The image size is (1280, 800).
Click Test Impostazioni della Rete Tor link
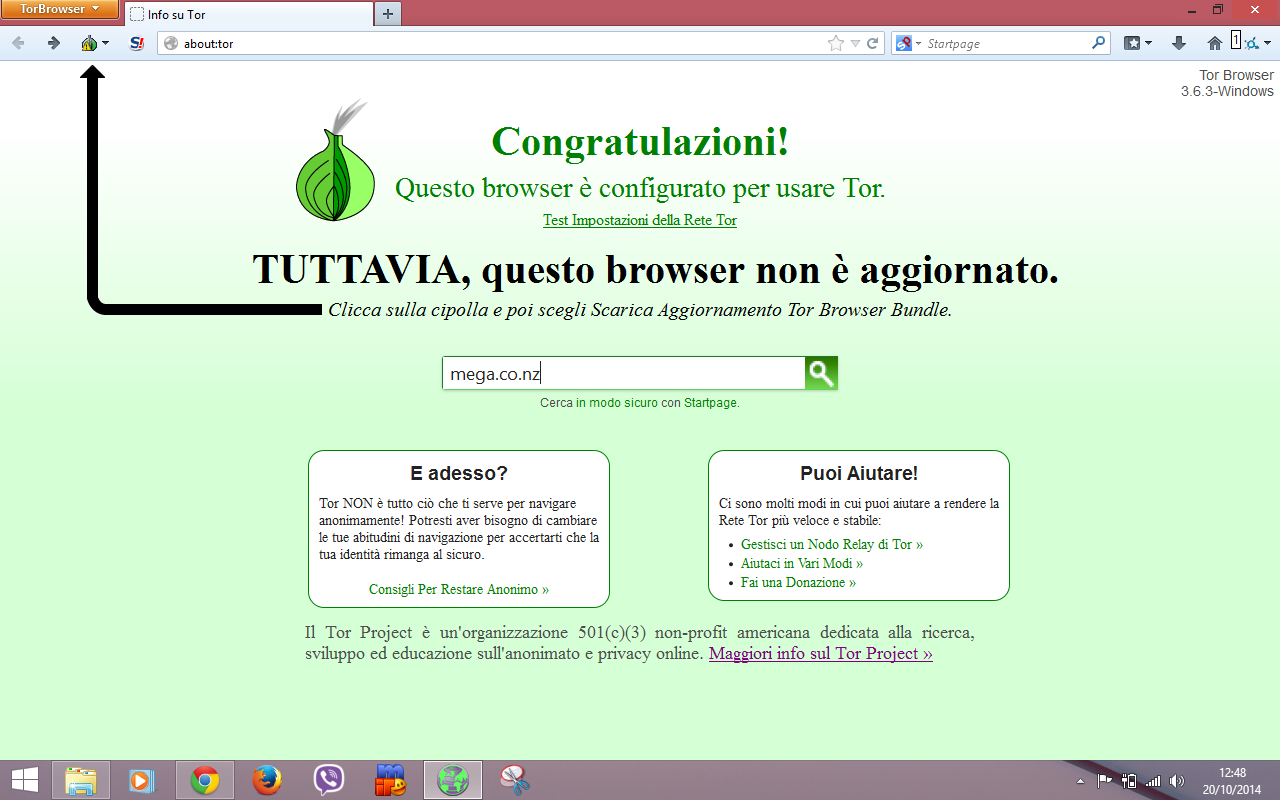coord(640,220)
